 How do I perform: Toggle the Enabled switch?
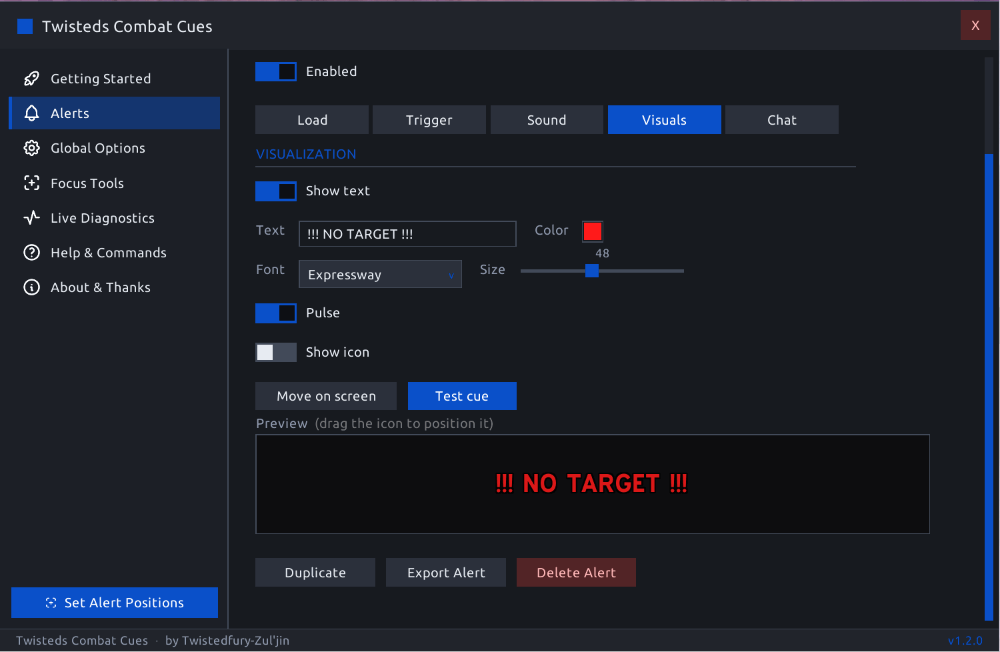point(276,71)
